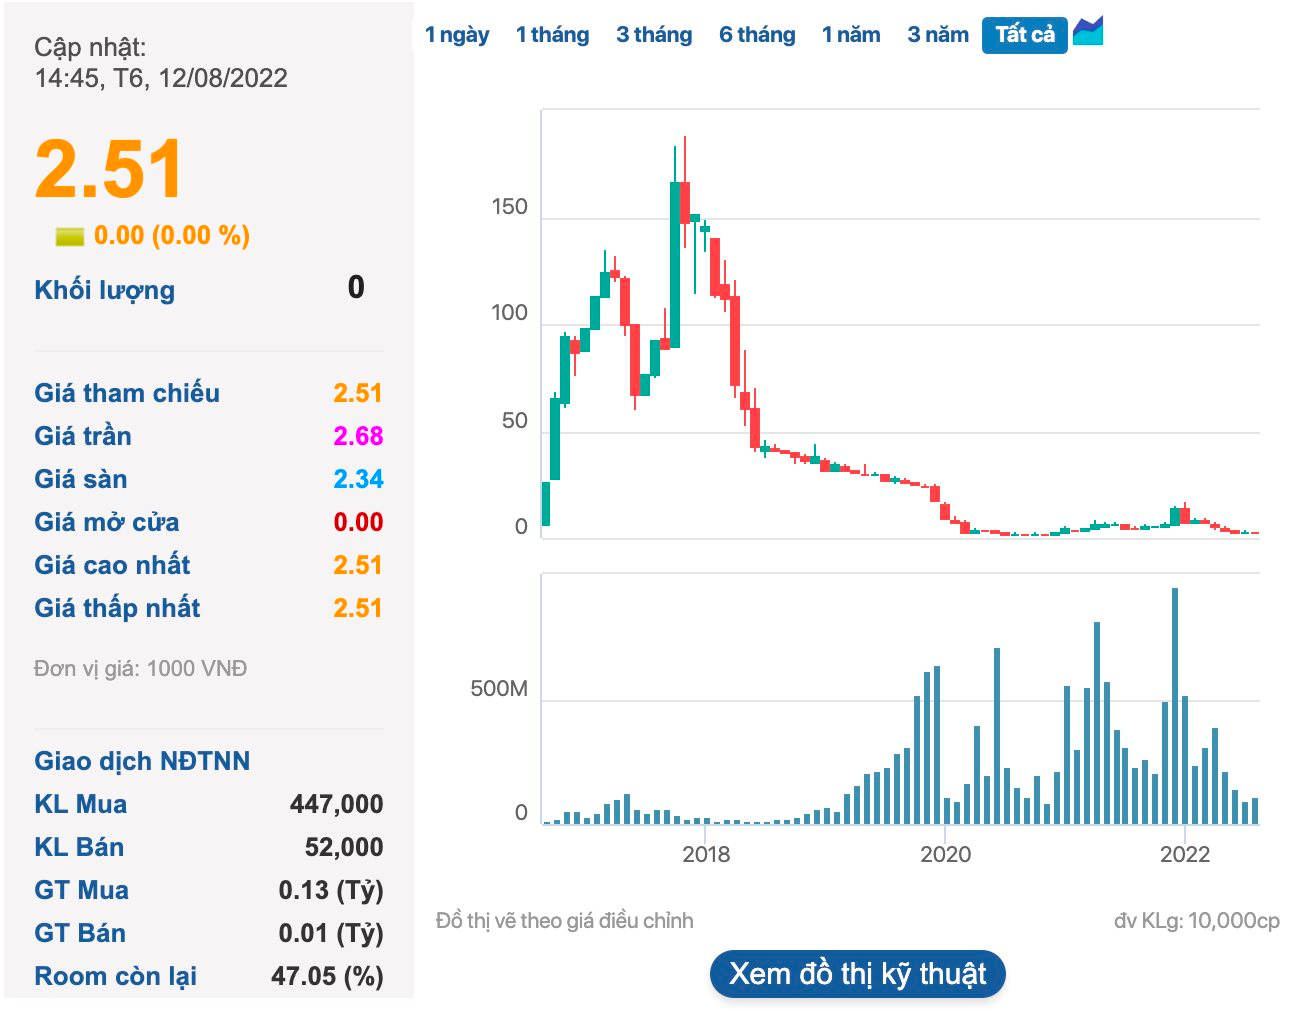Click the Room còn lại label
Viewport: 1312px width, 1010px height.
[115, 976]
